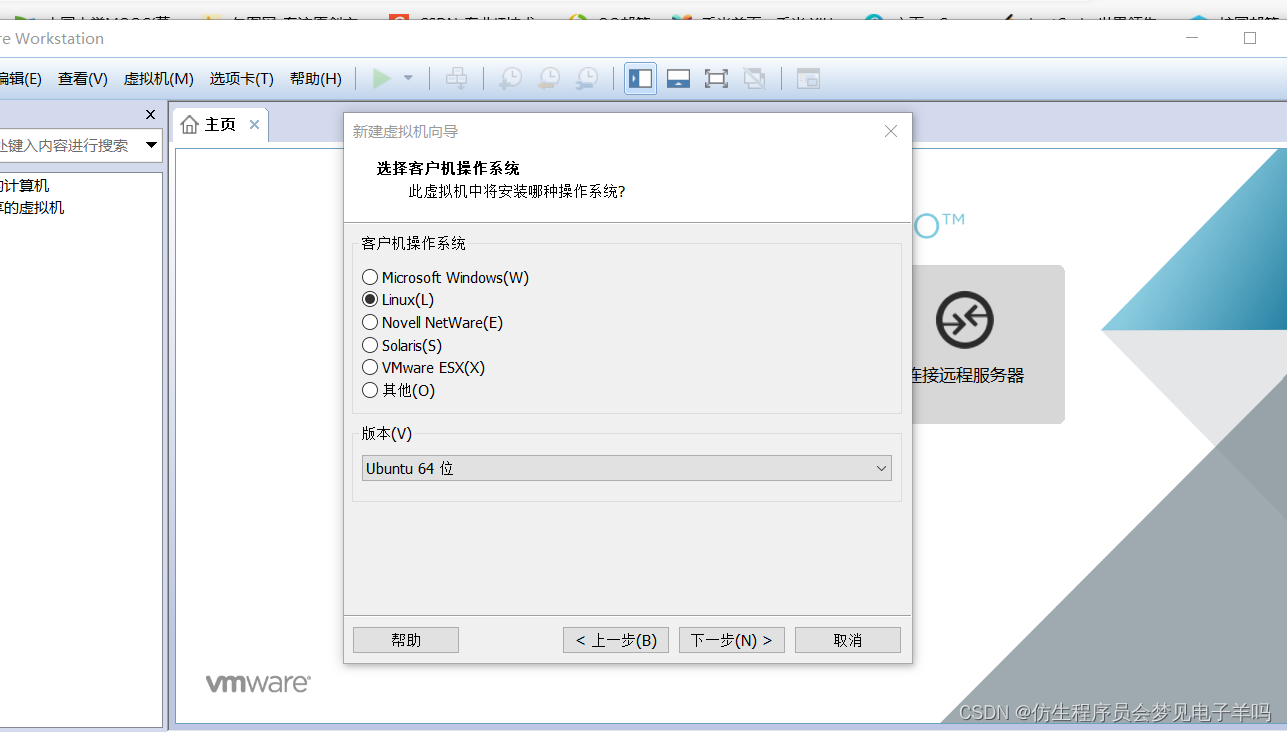Open the snapshot manager toolbar icon
Screen dimensions: 1287x732
coord(587,78)
